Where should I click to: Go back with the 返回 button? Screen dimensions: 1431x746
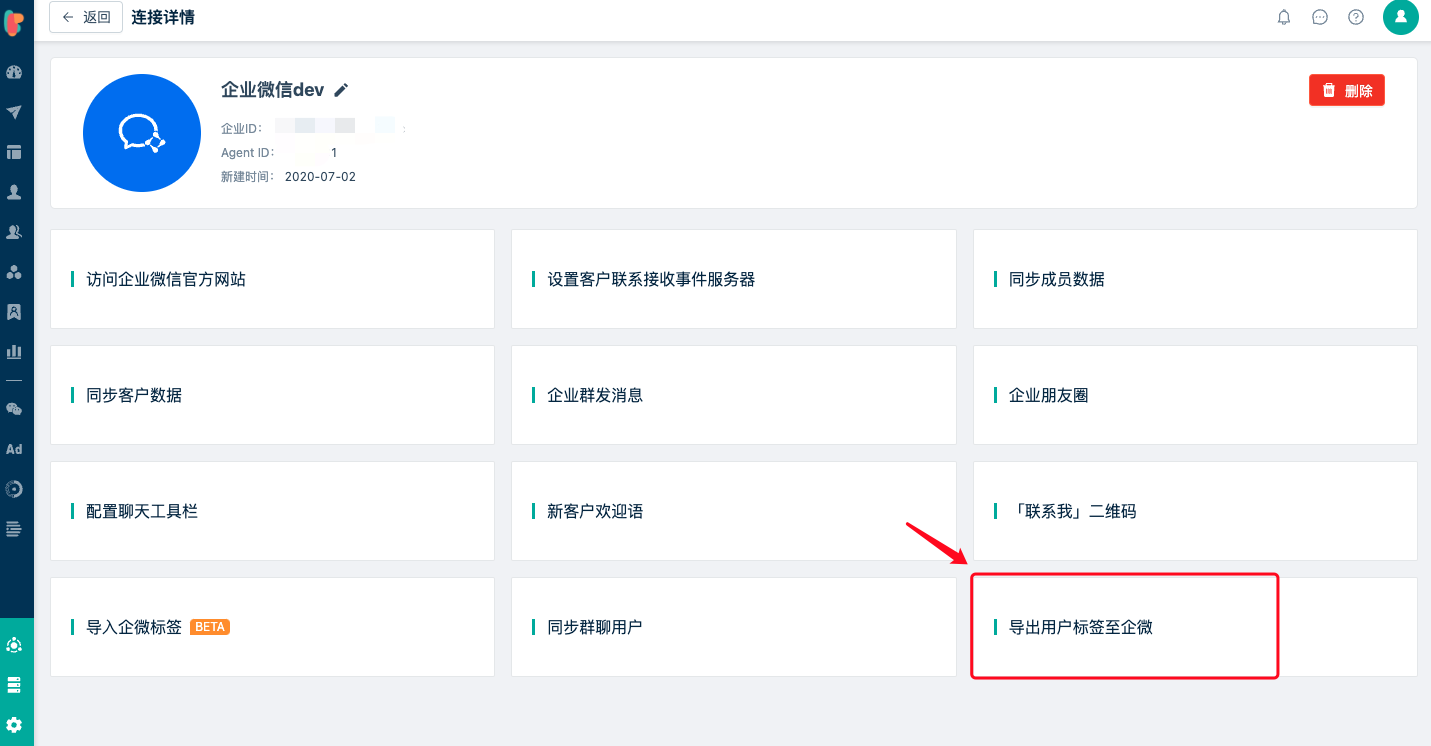click(86, 17)
